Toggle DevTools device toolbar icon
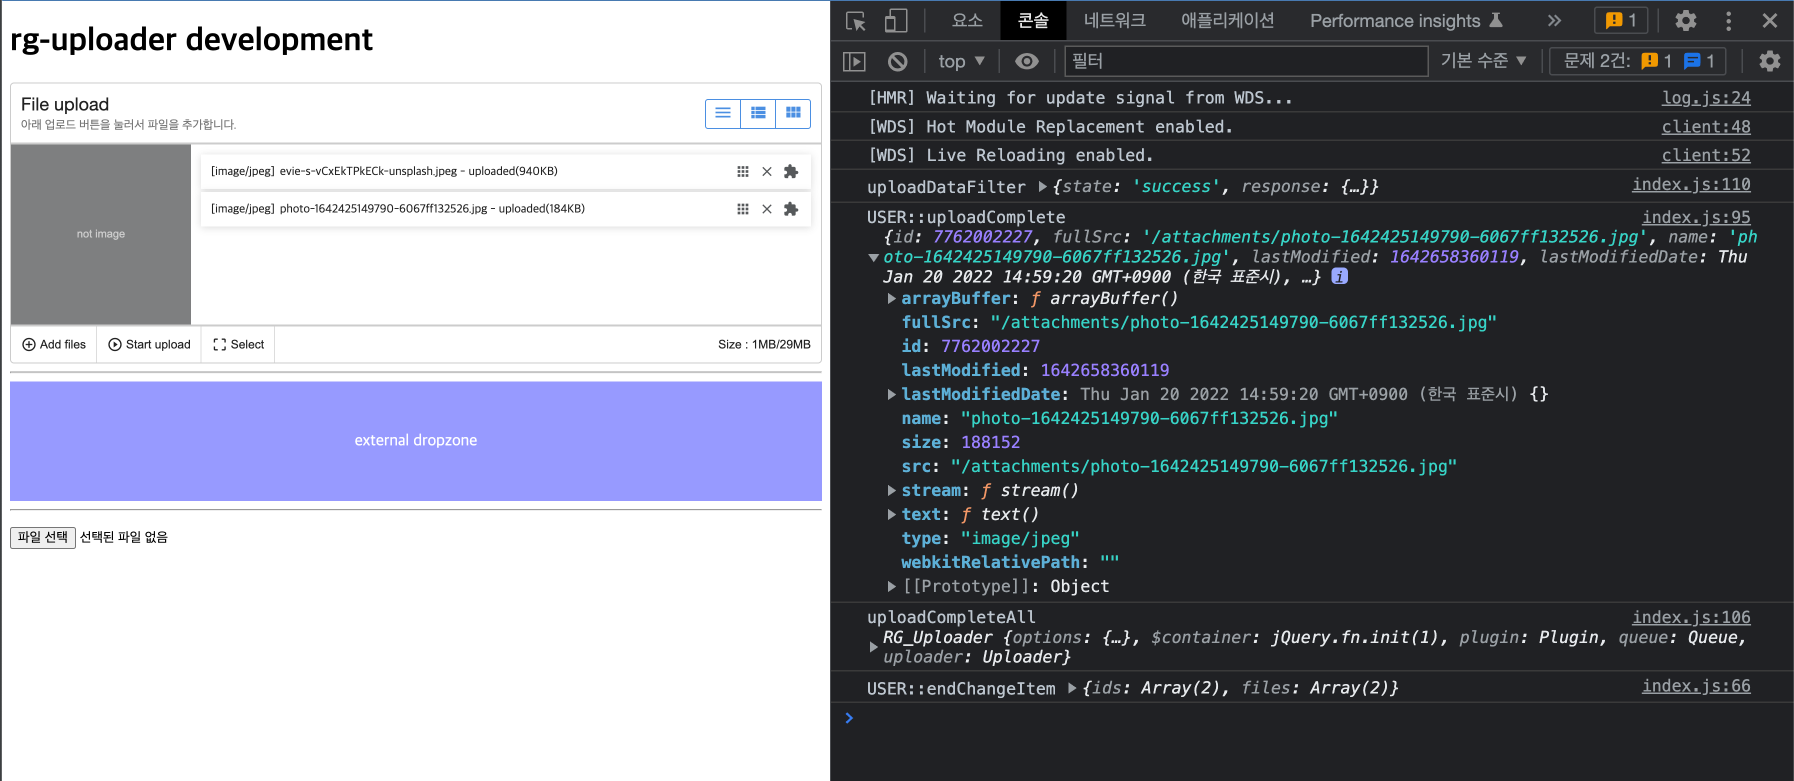Screen dimensions: 1794x781 pos(896,21)
